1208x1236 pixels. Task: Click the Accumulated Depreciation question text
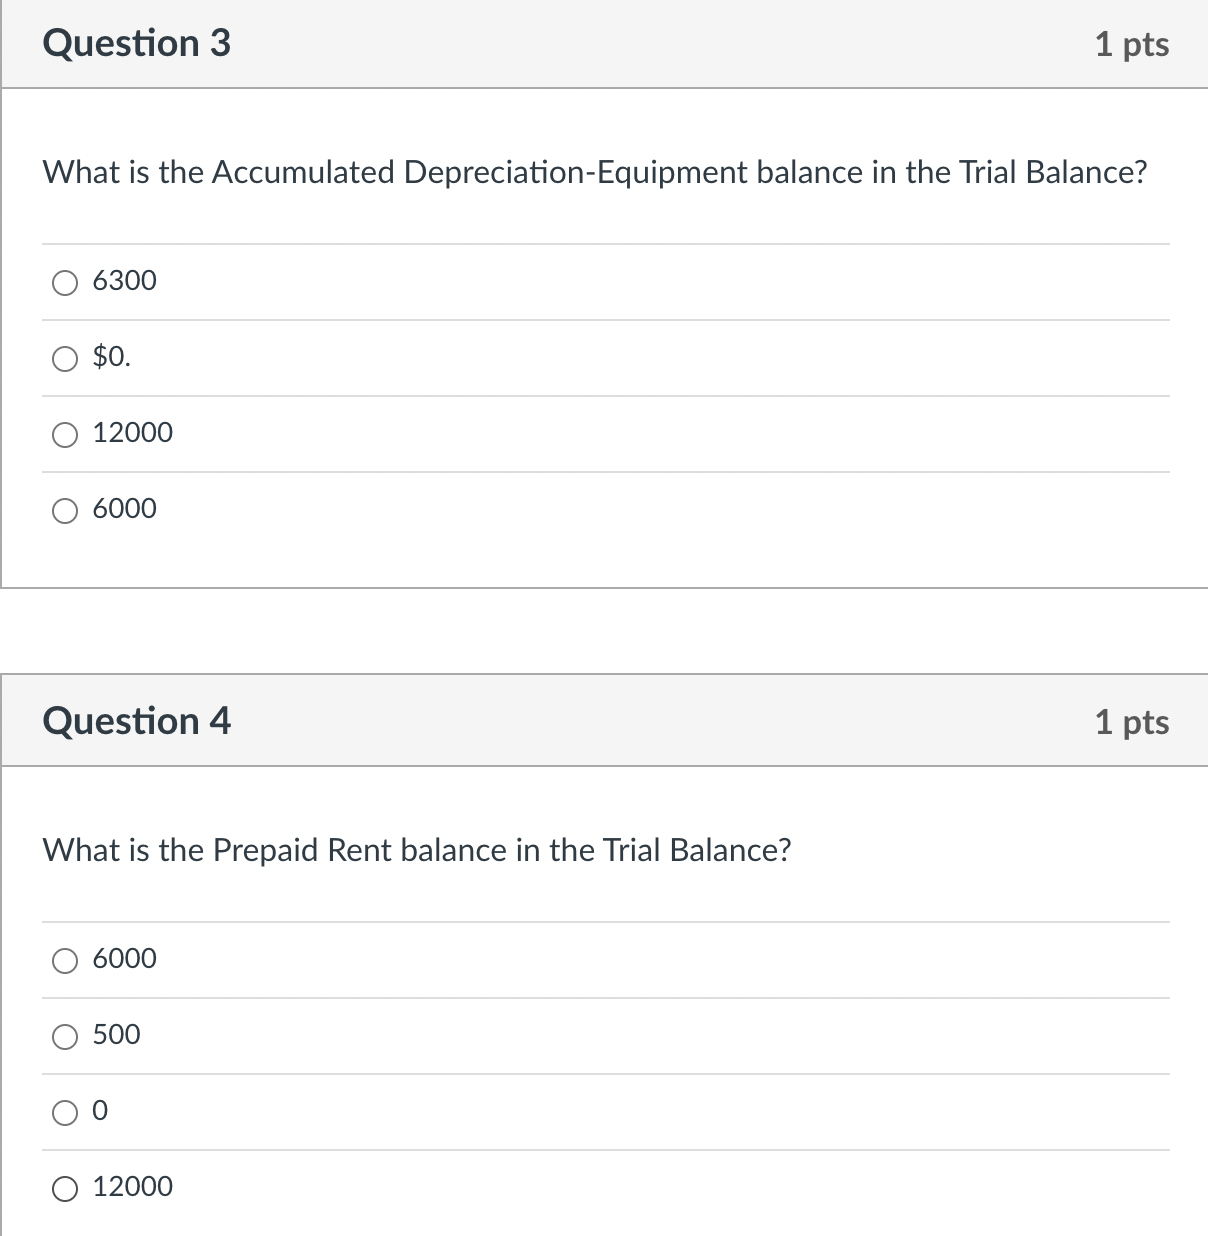[595, 171]
